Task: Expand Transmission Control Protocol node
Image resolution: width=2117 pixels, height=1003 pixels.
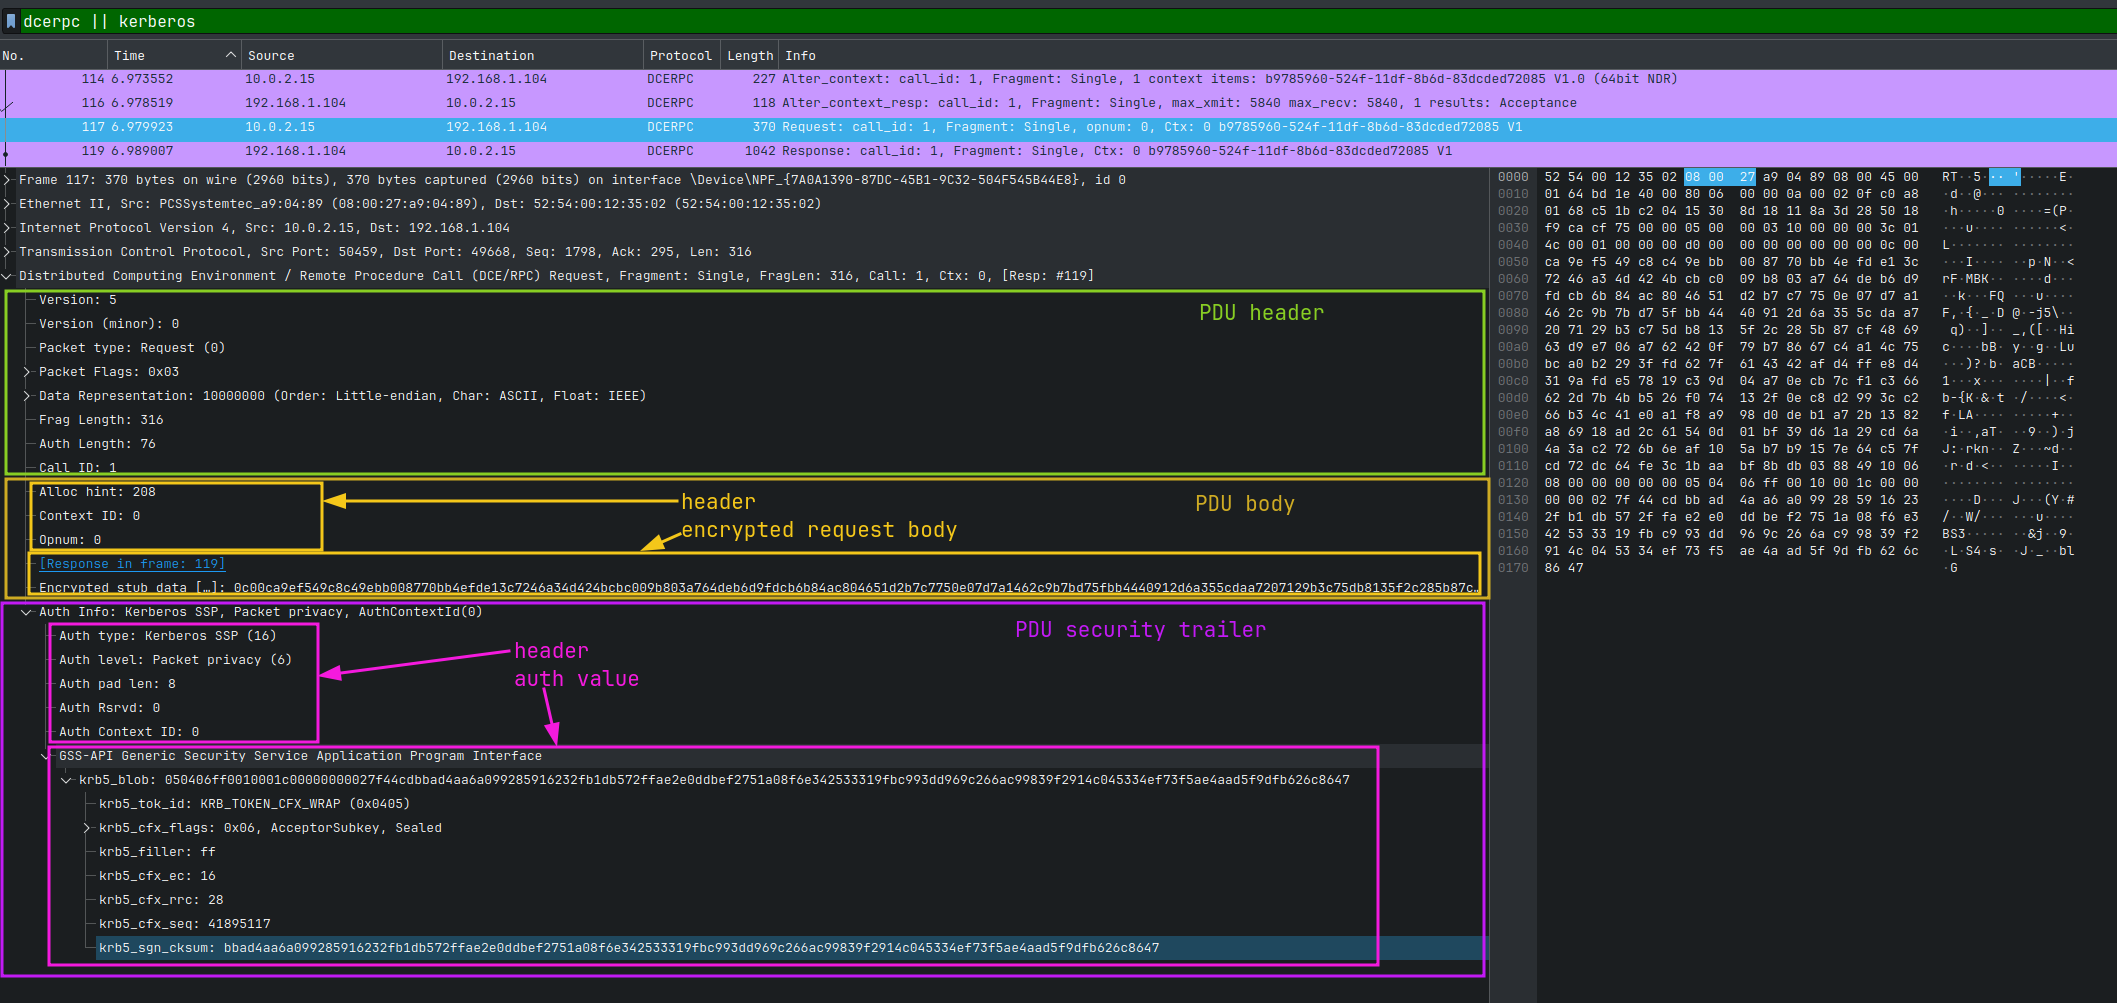Action: click(7, 251)
